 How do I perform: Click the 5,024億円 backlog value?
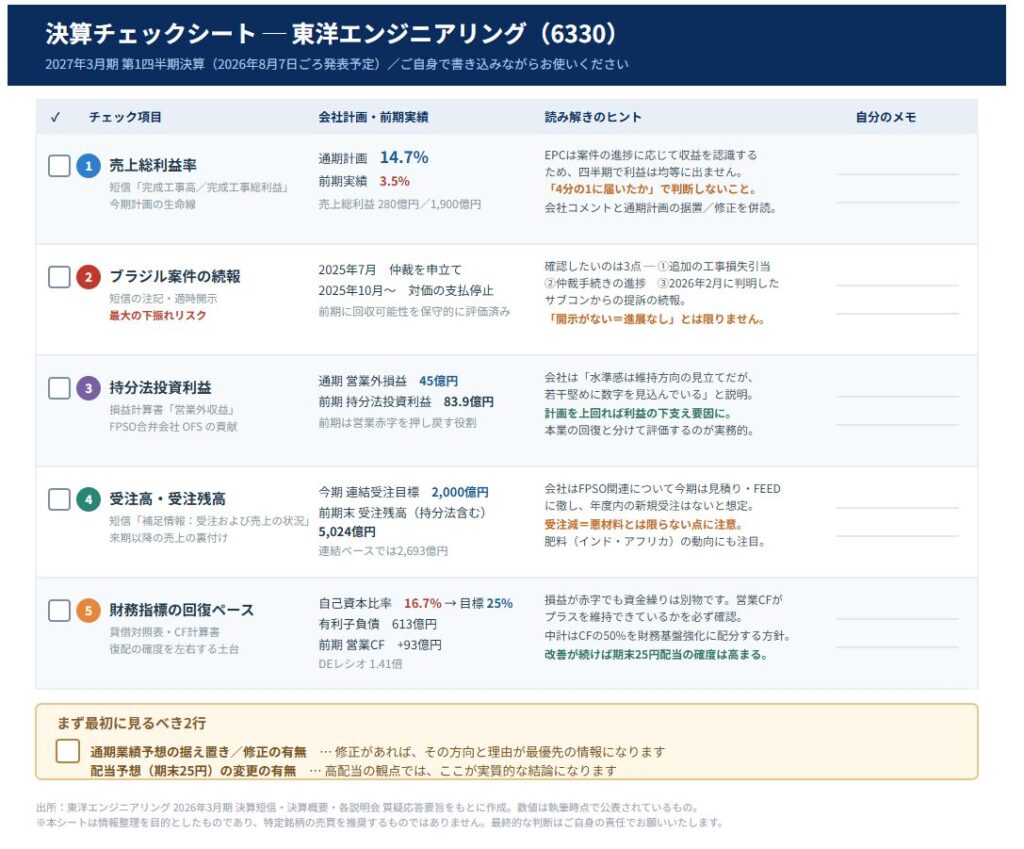coord(347,532)
